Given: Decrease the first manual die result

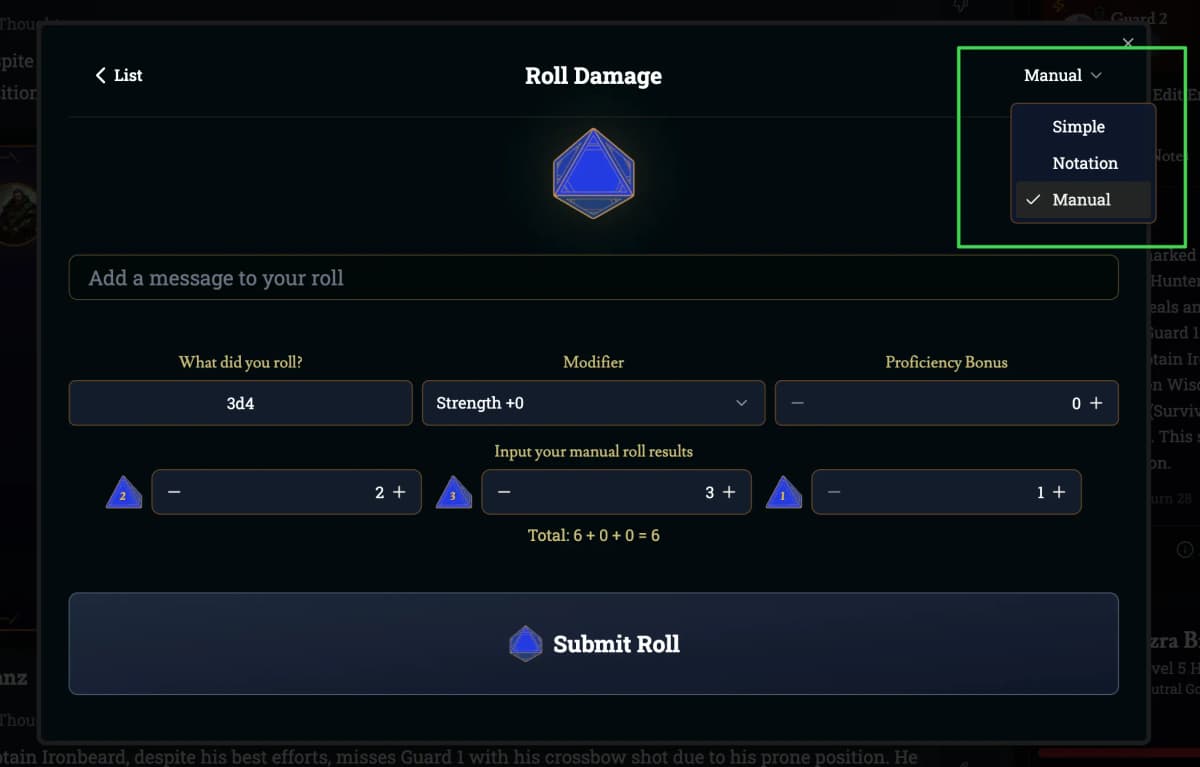Looking at the screenshot, I should [174, 492].
